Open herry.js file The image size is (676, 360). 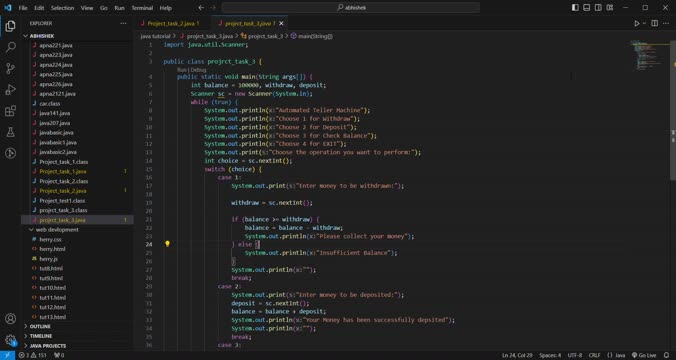(48, 259)
